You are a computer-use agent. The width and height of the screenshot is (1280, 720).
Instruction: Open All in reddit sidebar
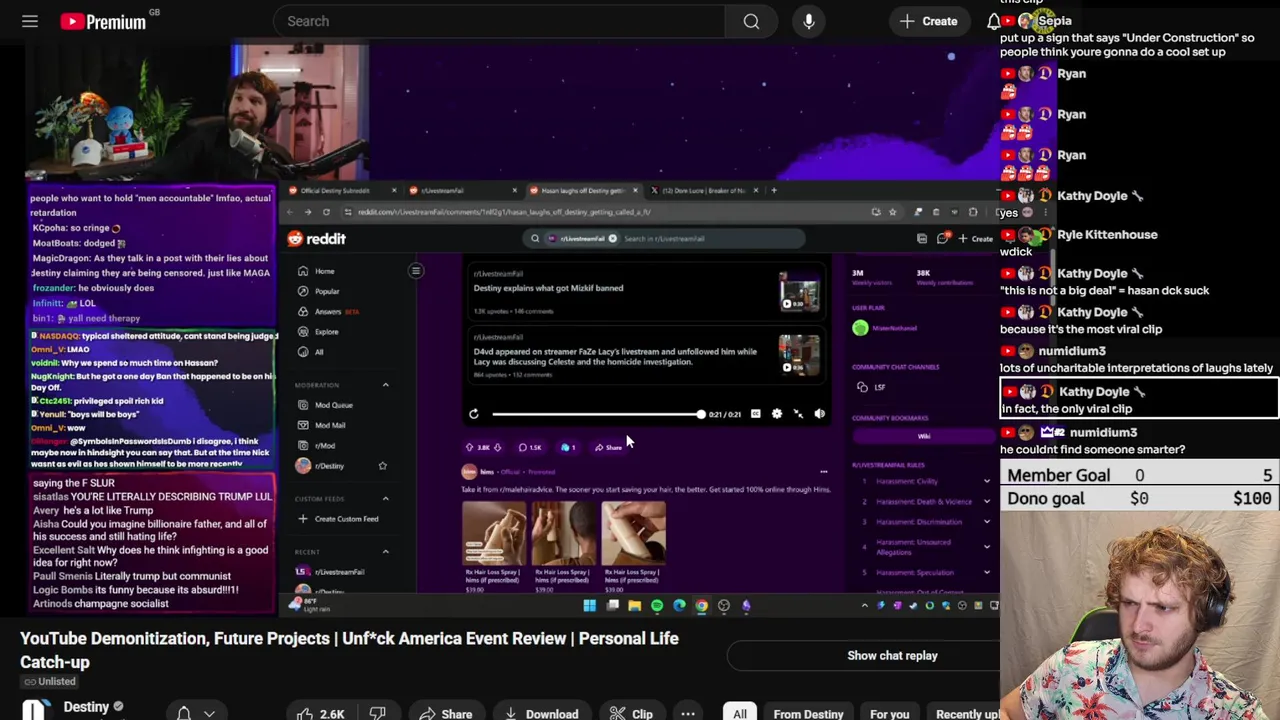point(319,351)
